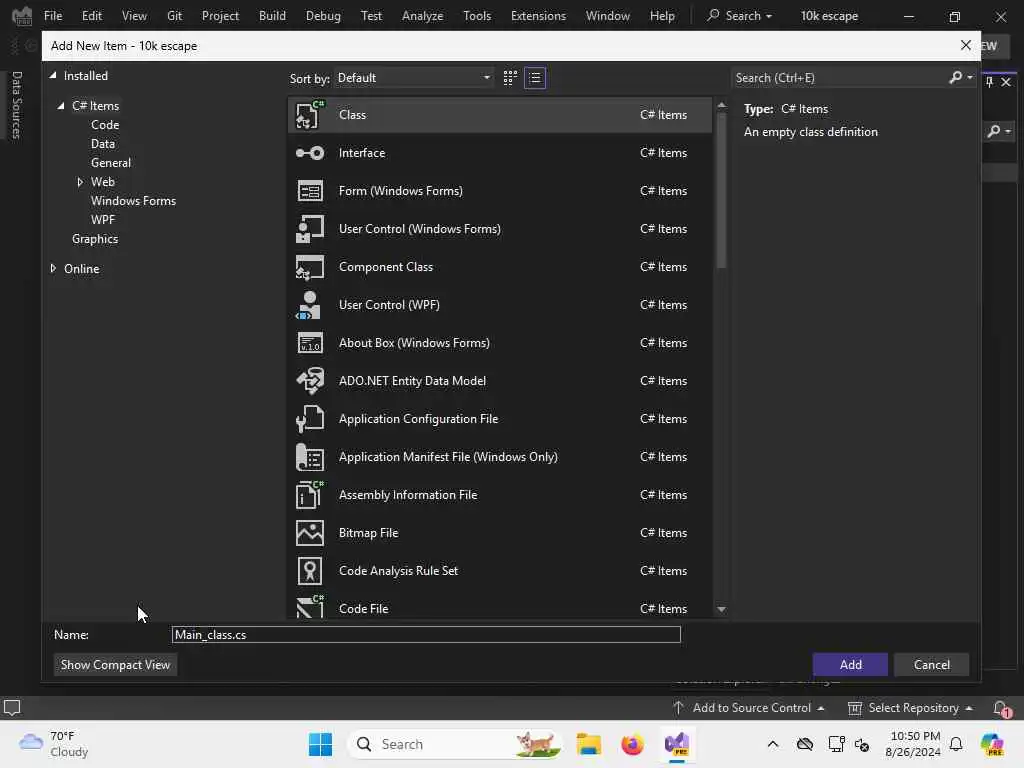Screen dimensions: 1024x768
Task: Open the search options dropdown arrow
Action: pyautogui.click(x=970, y=78)
